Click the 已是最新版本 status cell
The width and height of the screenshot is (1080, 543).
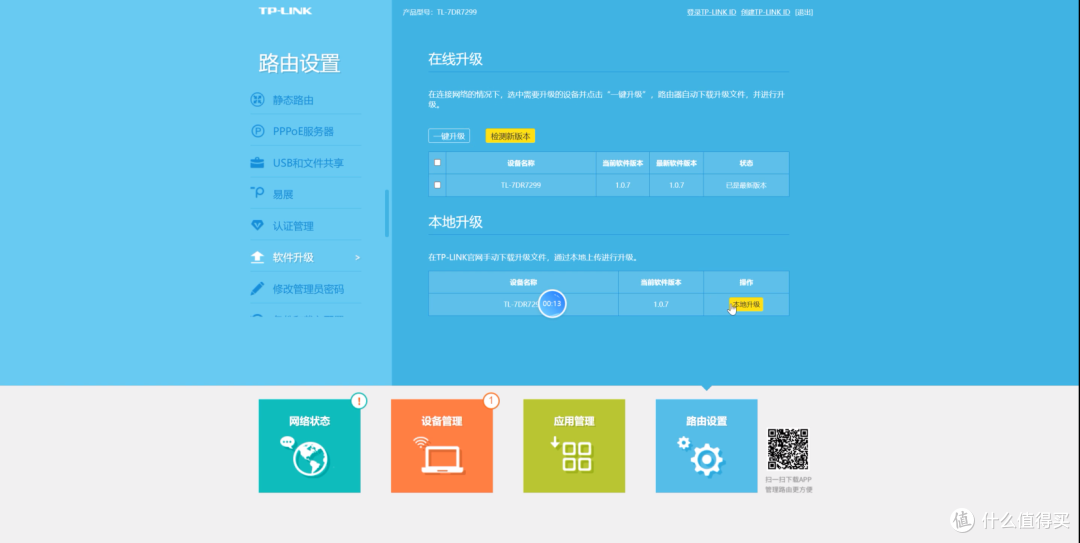coord(746,185)
